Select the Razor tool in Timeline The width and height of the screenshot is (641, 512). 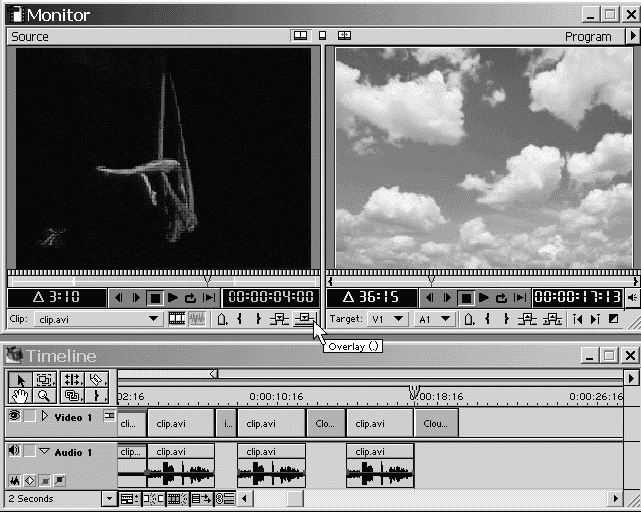click(x=96, y=380)
